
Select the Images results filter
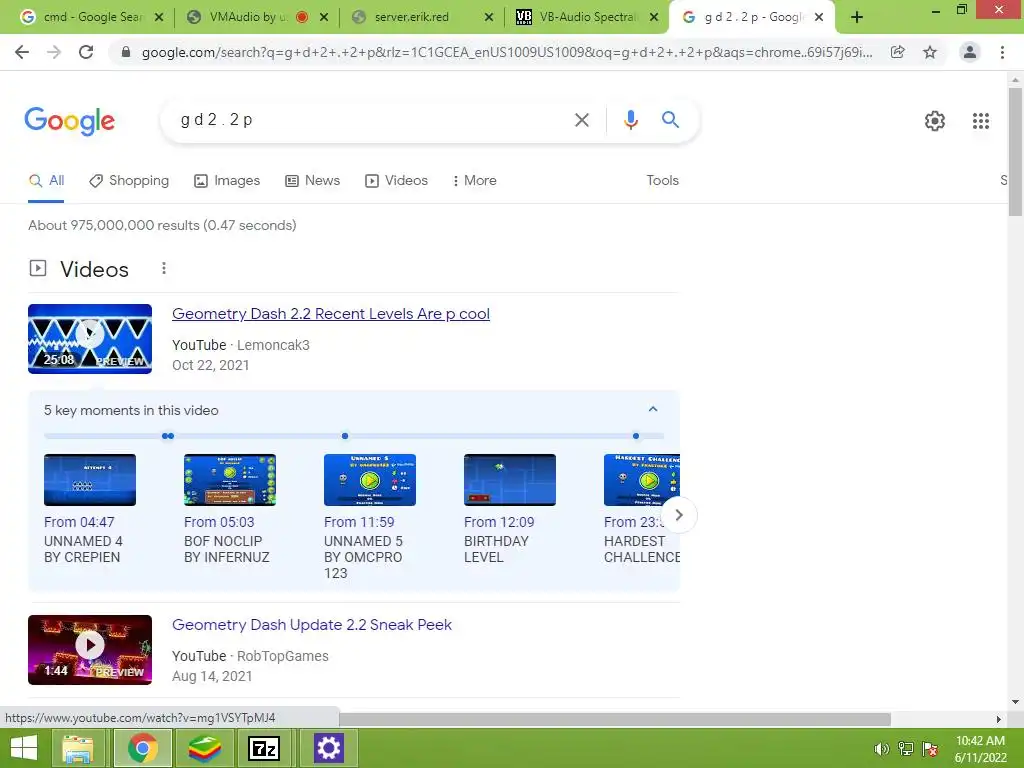(227, 181)
